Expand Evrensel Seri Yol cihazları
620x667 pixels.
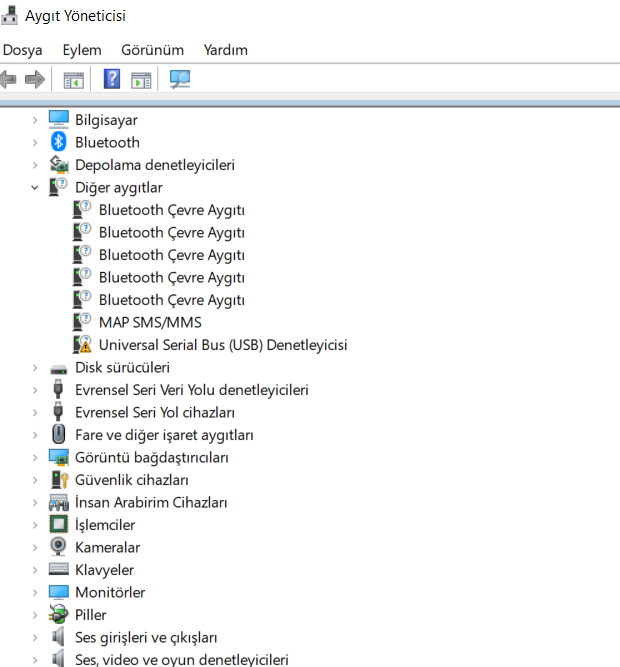[x=35, y=413]
